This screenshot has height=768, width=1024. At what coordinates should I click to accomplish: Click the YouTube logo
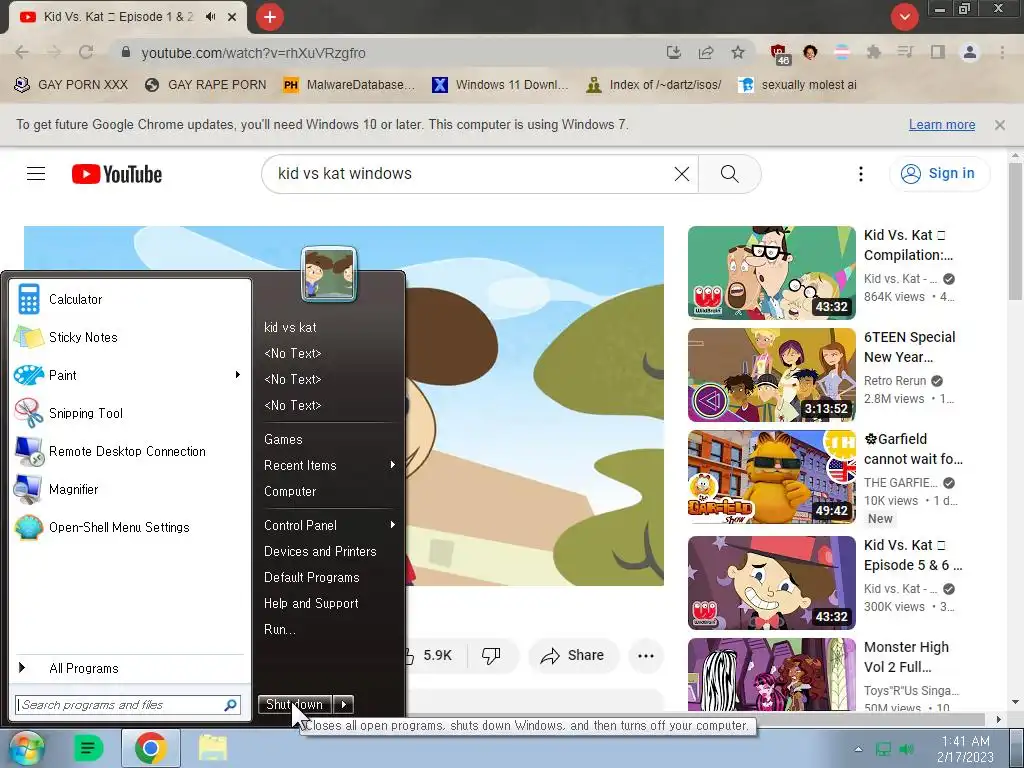(117, 174)
